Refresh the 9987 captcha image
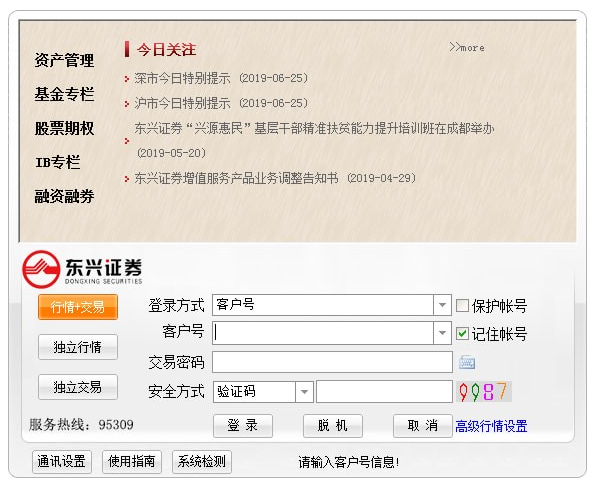 click(484, 391)
